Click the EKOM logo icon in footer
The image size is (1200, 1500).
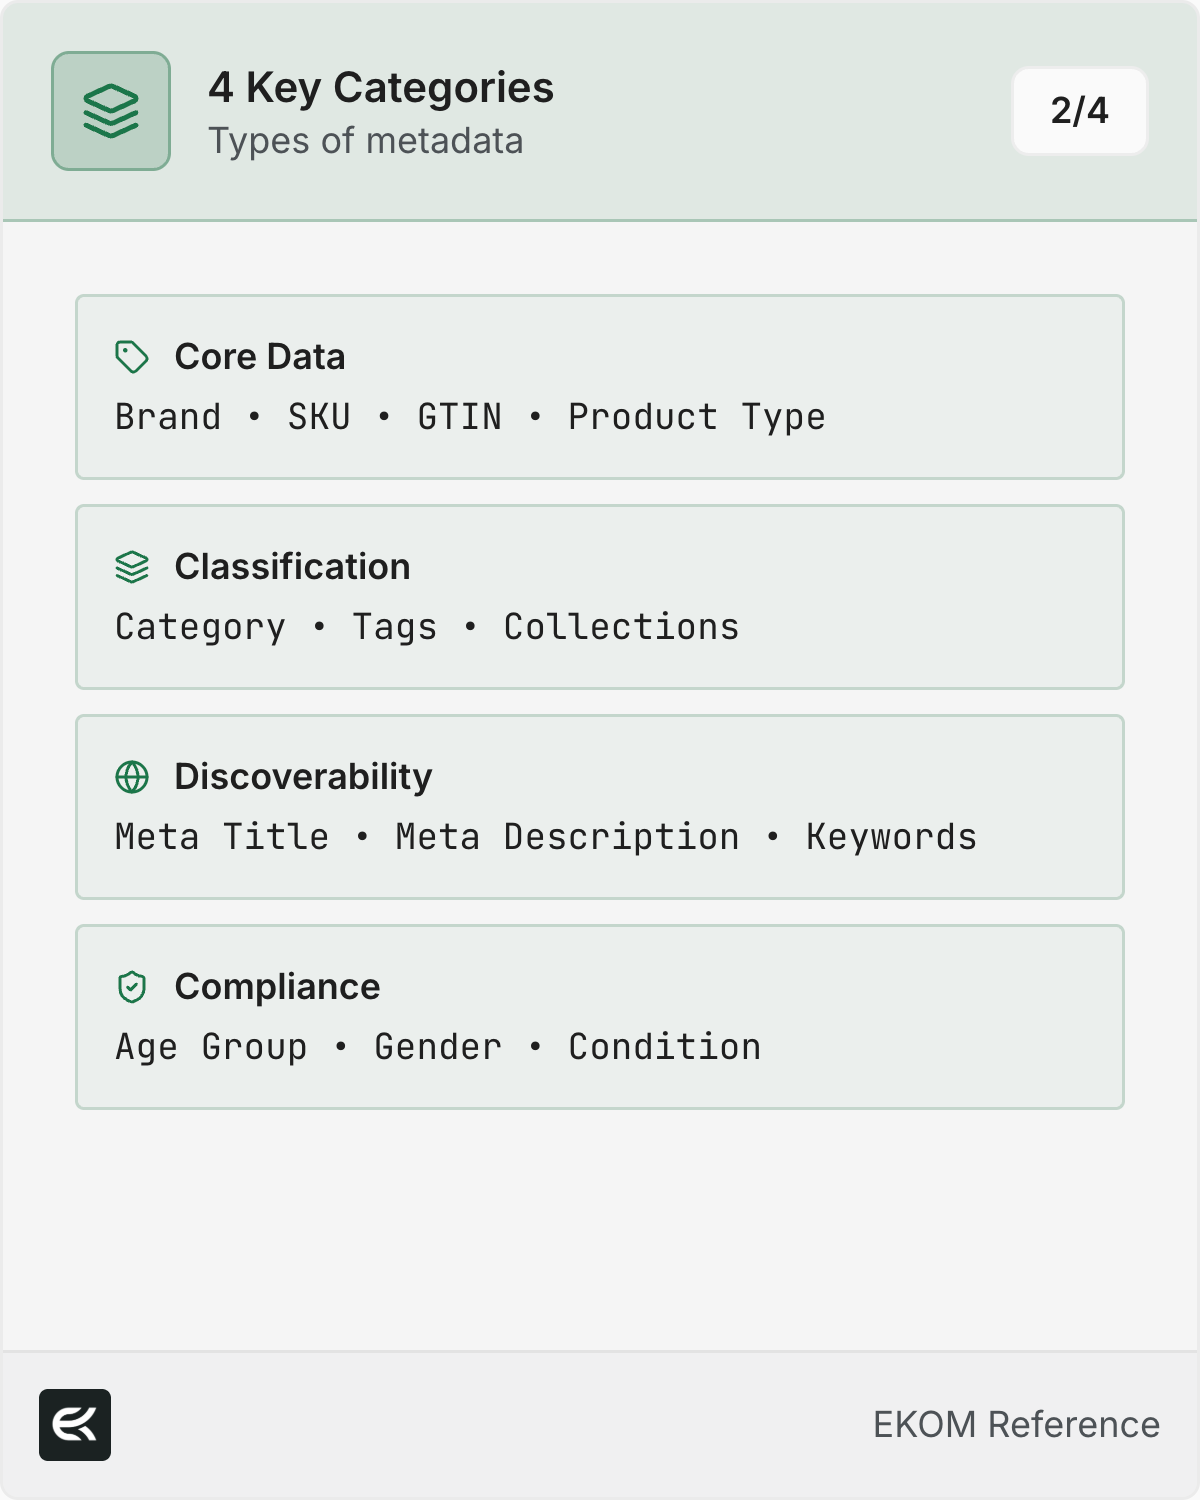pyautogui.click(x=75, y=1425)
